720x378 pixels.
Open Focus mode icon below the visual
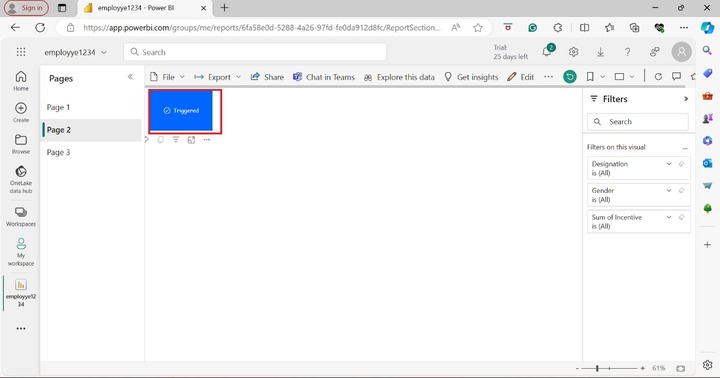[191, 140]
